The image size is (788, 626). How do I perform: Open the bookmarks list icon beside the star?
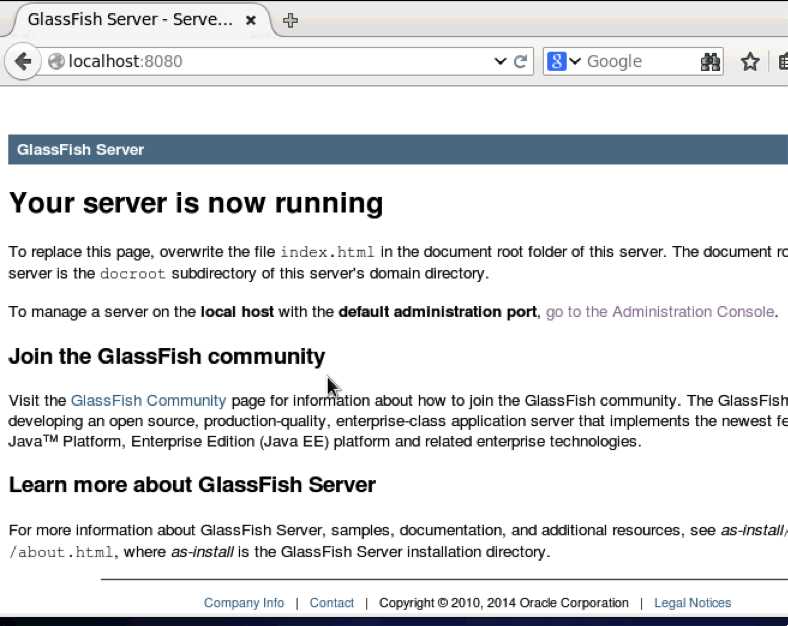tap(783, 61)
